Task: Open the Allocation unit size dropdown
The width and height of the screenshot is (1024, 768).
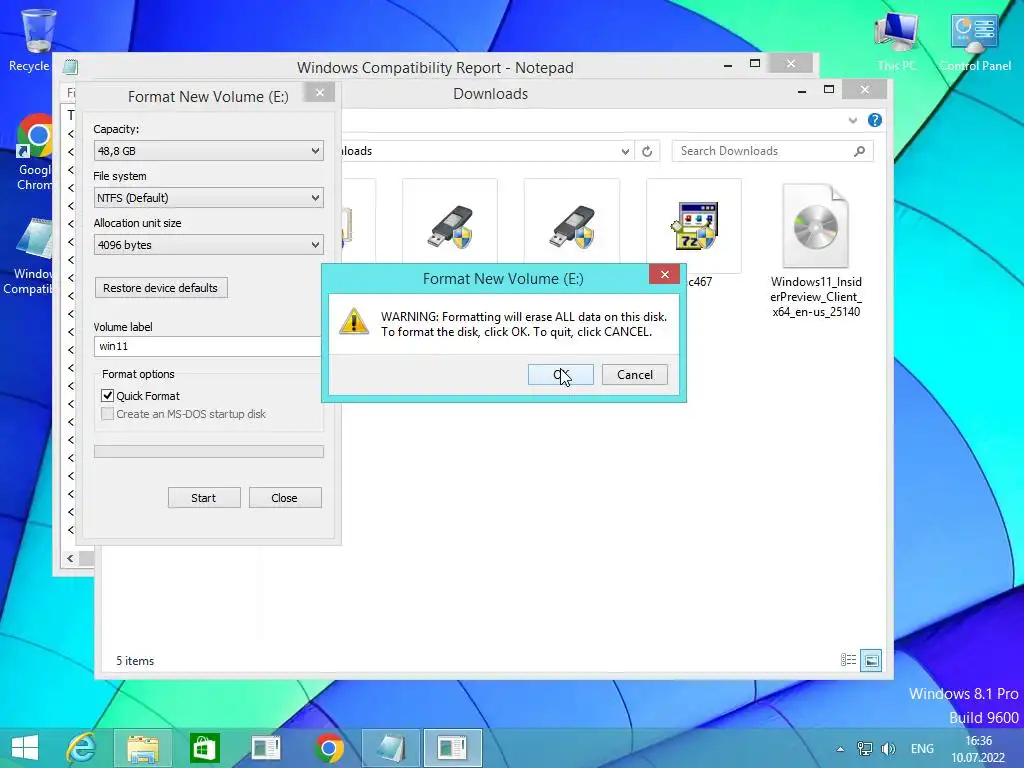Action: [208, 245]
